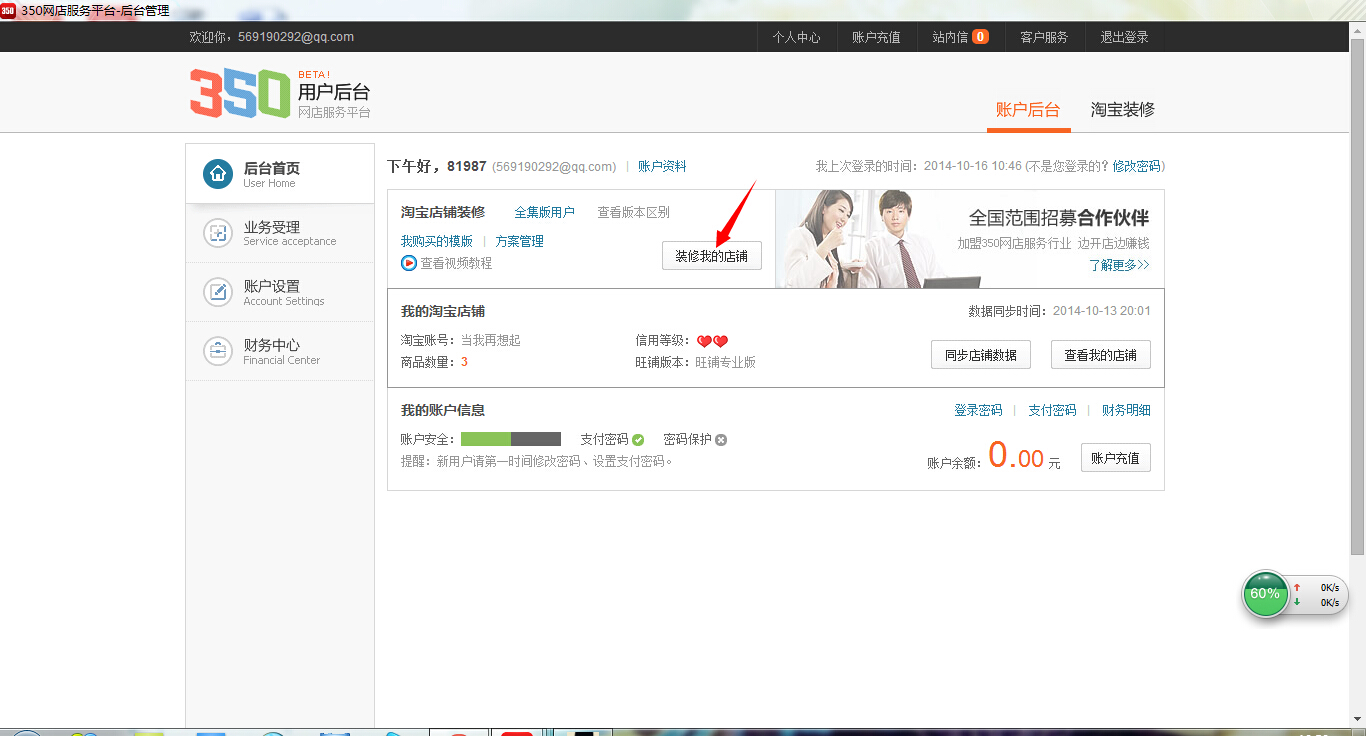Click the 账户设置 edit icon
This screenshot has height=736, width=1366.
(x=217, y=292)
